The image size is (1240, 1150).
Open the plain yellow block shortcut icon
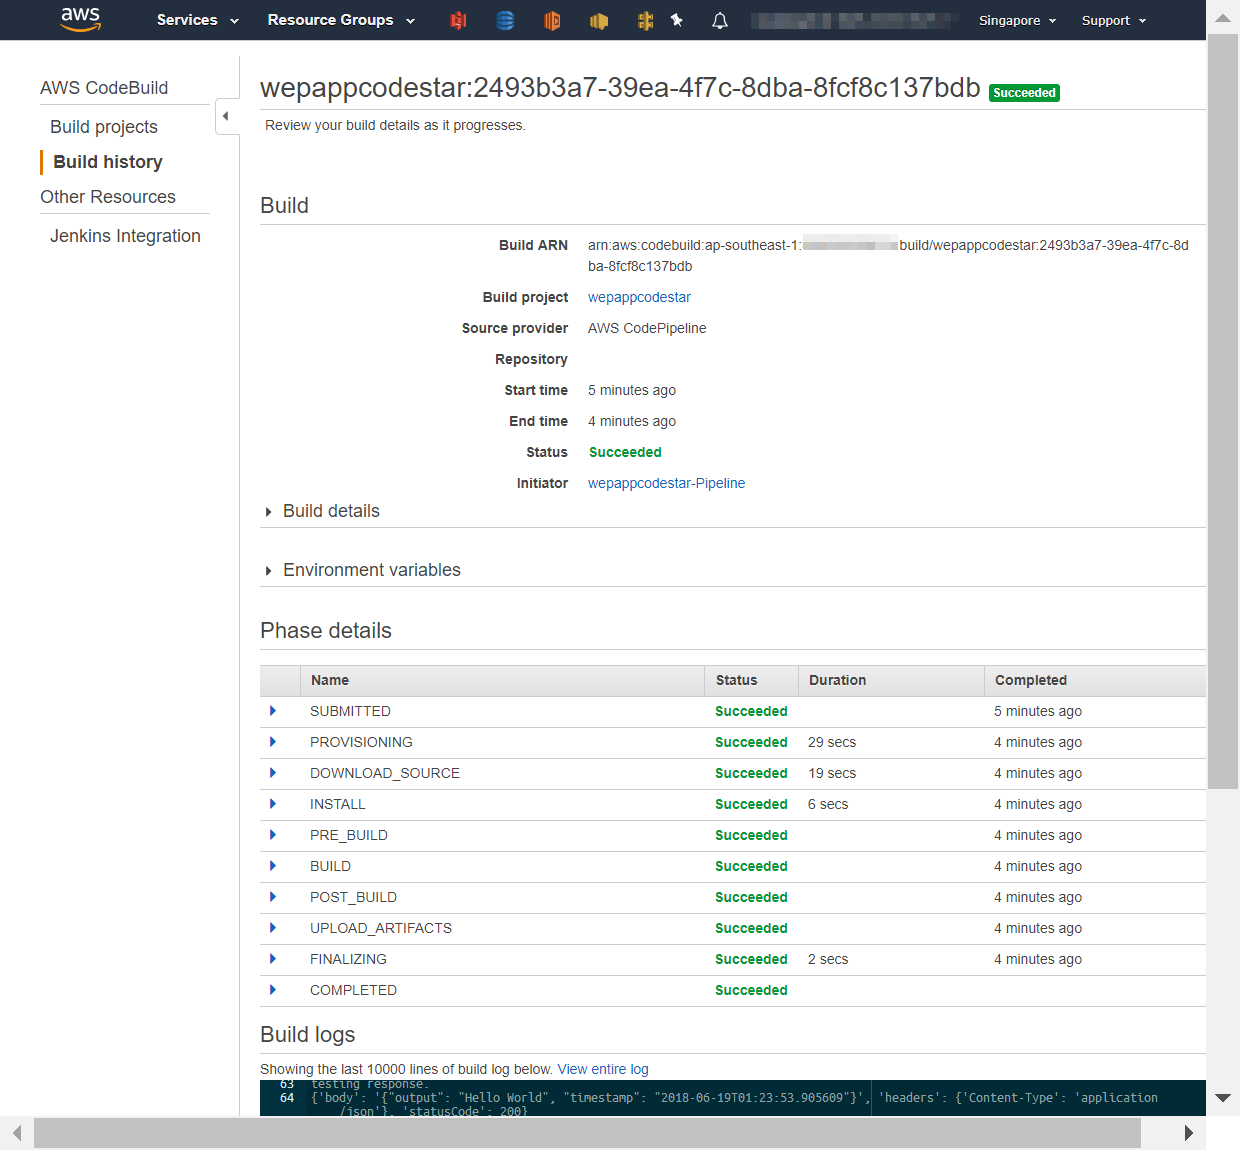coord(599,20)
